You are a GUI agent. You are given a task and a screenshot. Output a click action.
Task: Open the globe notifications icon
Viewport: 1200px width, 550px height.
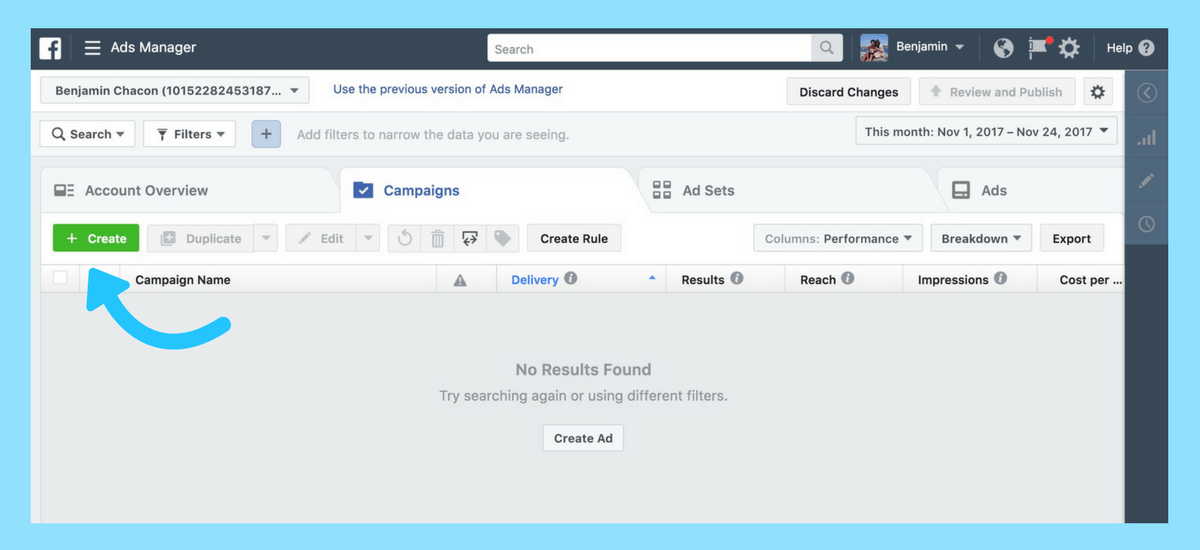[x=1004, y=48]
